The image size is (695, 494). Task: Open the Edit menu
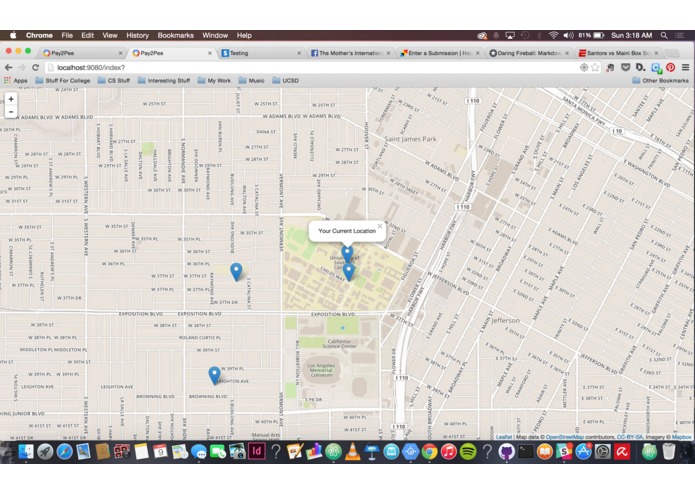point(87,35)
